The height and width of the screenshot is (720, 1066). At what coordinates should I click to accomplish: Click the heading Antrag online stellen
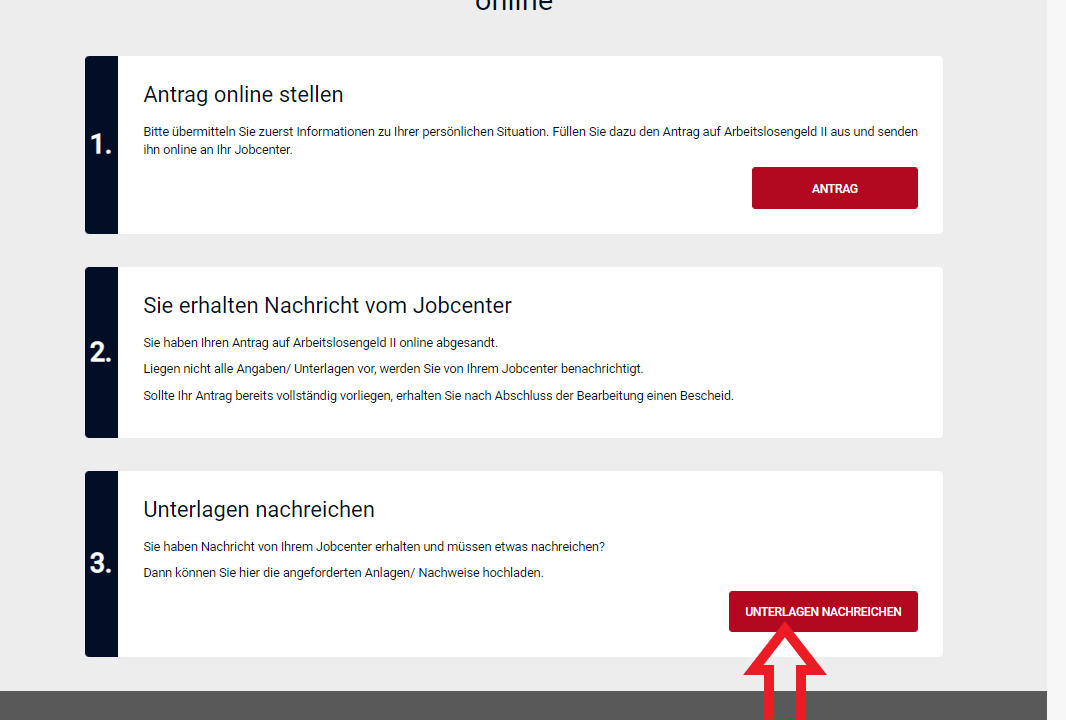[243, 94]
